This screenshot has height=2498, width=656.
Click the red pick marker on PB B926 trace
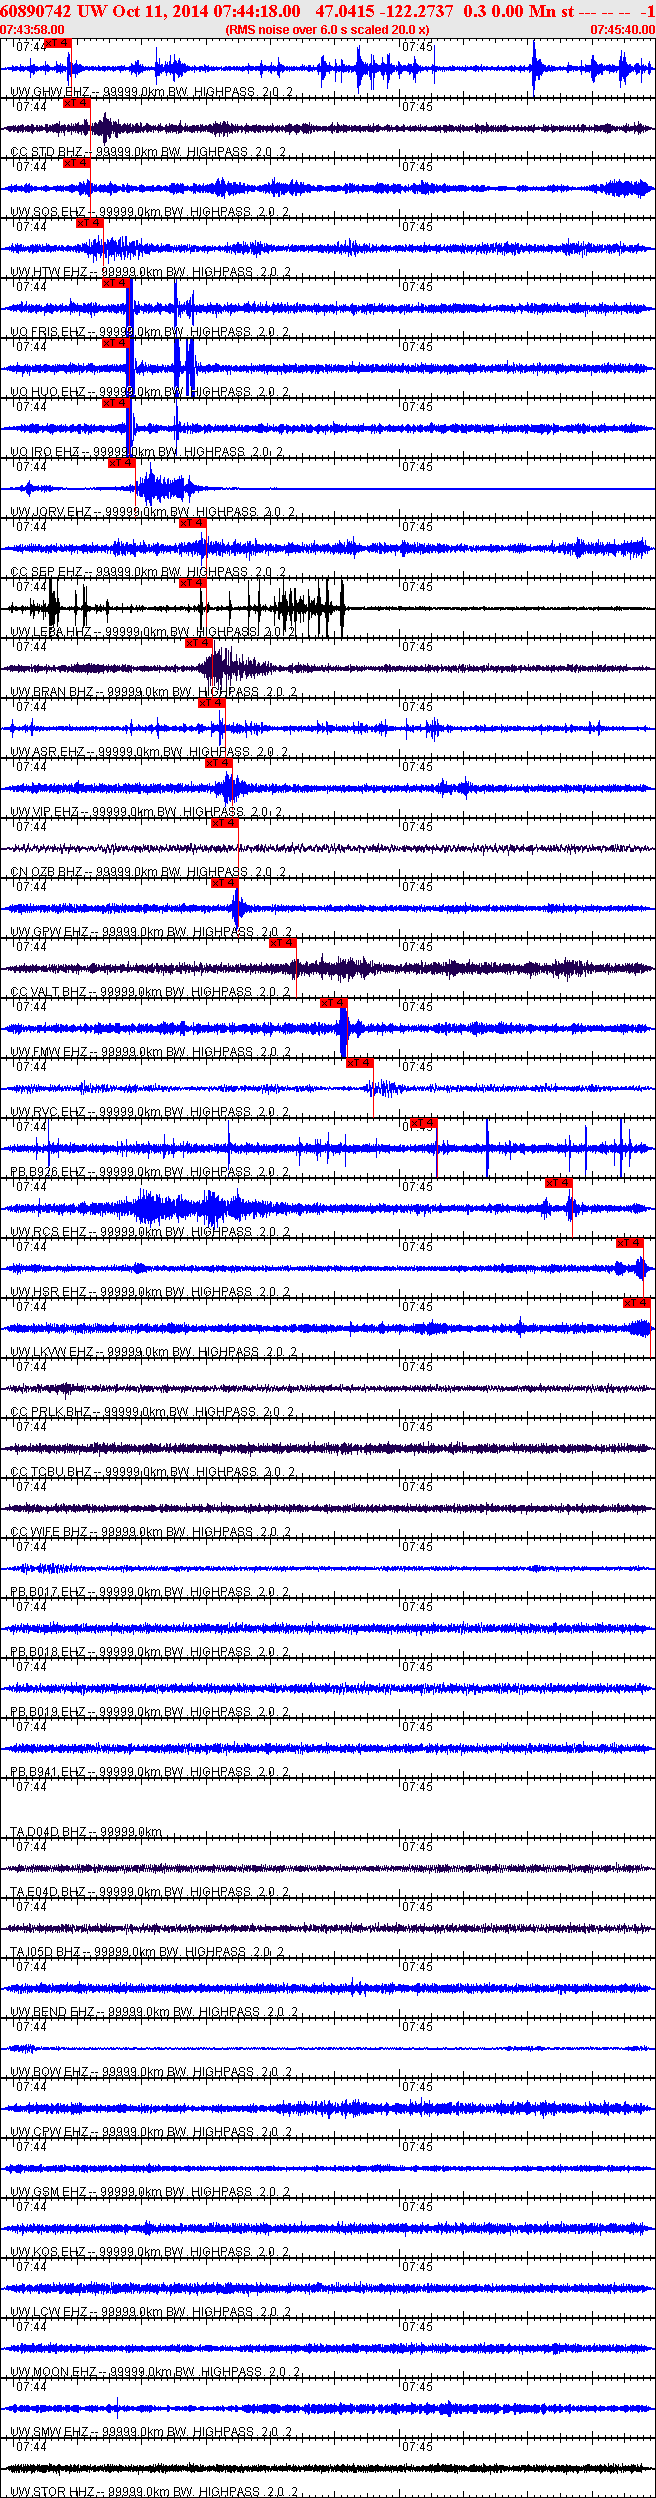point(424,1123)
